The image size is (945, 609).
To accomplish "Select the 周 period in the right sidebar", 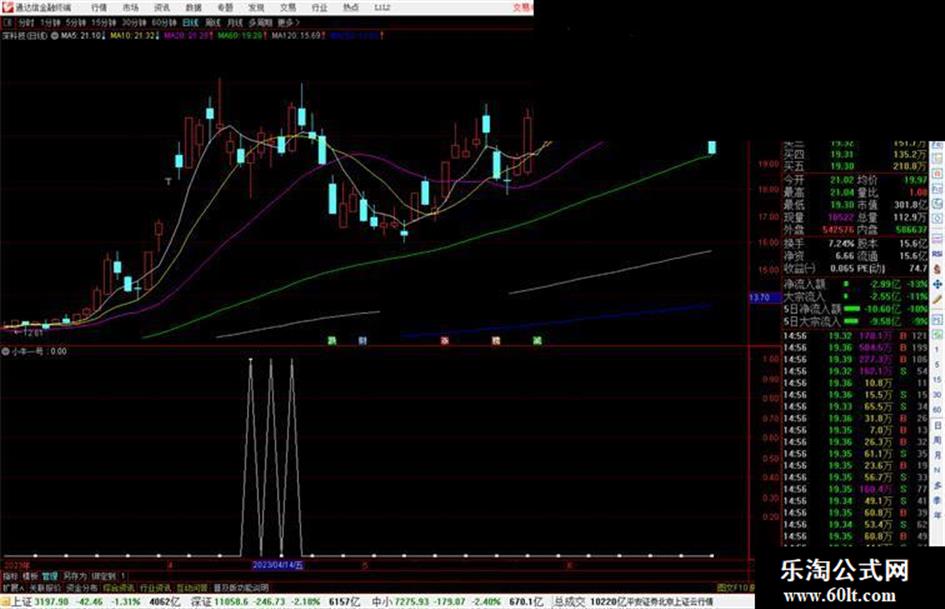I will [x=937, y=440].
